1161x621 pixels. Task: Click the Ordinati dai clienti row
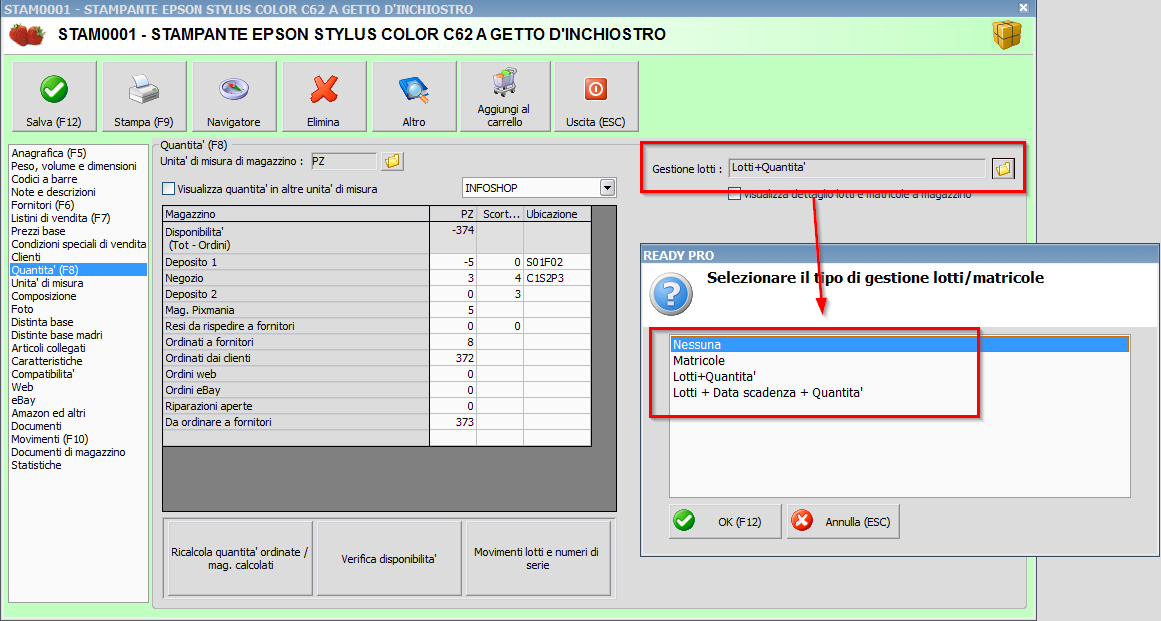pos(377,358)
